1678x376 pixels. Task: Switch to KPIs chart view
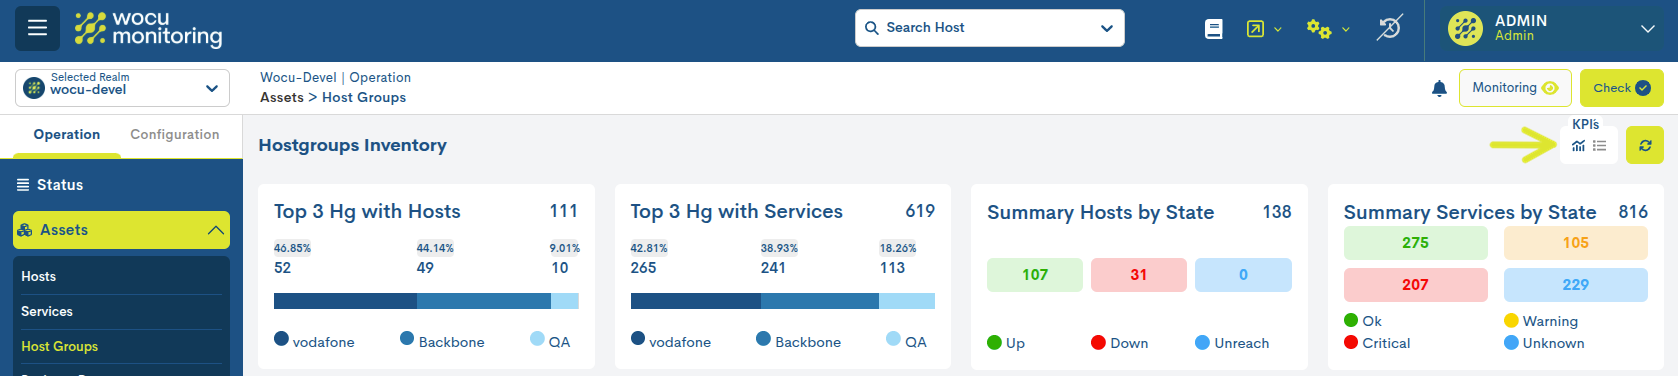(x=1578, y=146)
